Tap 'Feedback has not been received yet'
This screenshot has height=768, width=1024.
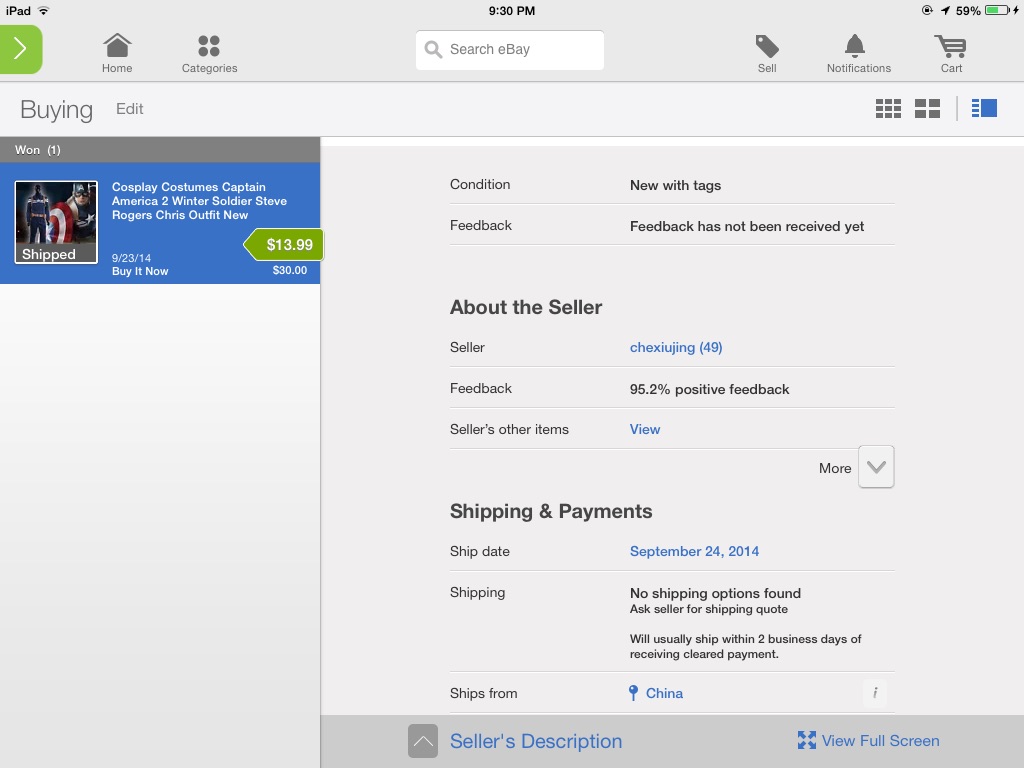pos(746,226)
